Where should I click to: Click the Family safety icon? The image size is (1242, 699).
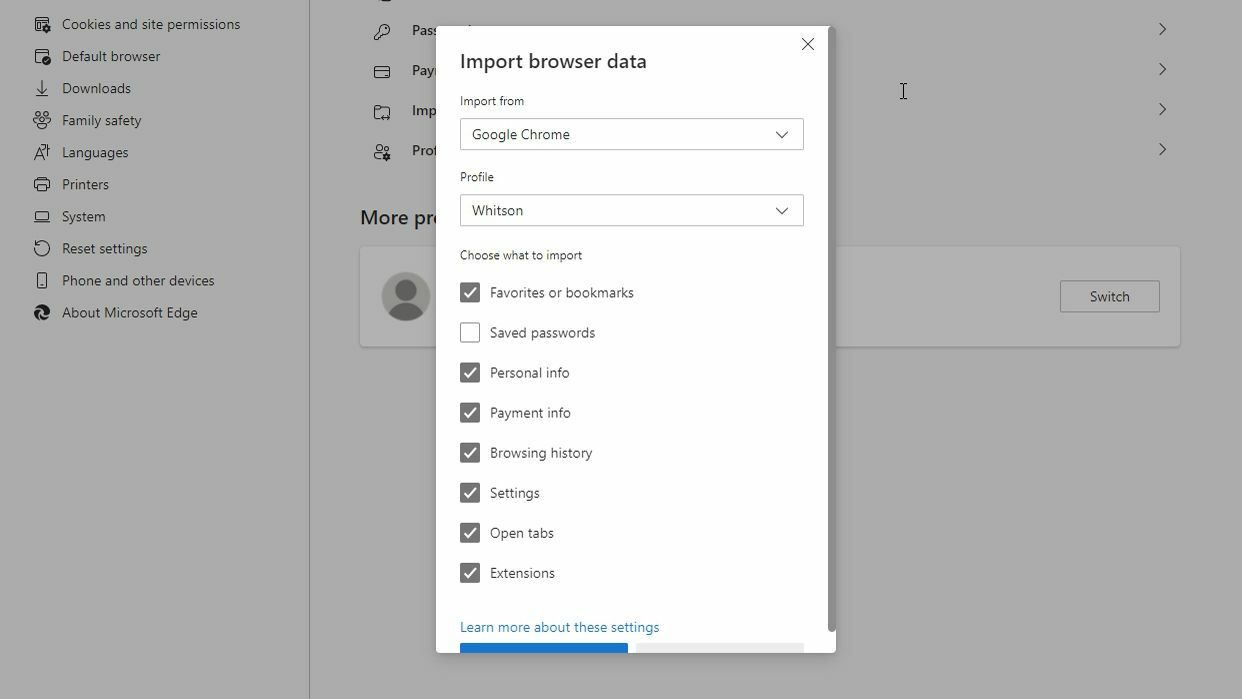[x=42, y=120]
